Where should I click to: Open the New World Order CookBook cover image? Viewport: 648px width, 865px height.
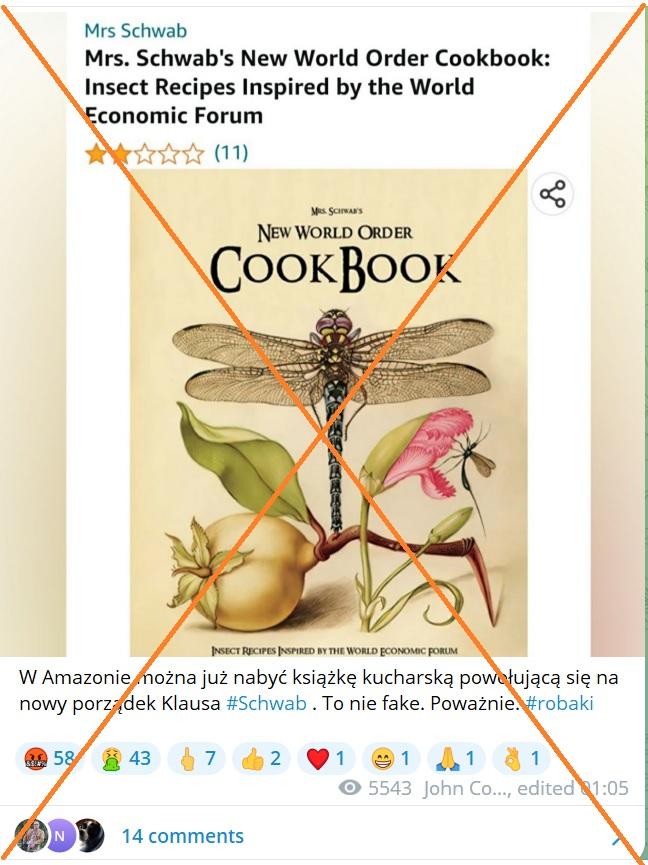click(x=329, y=413)
